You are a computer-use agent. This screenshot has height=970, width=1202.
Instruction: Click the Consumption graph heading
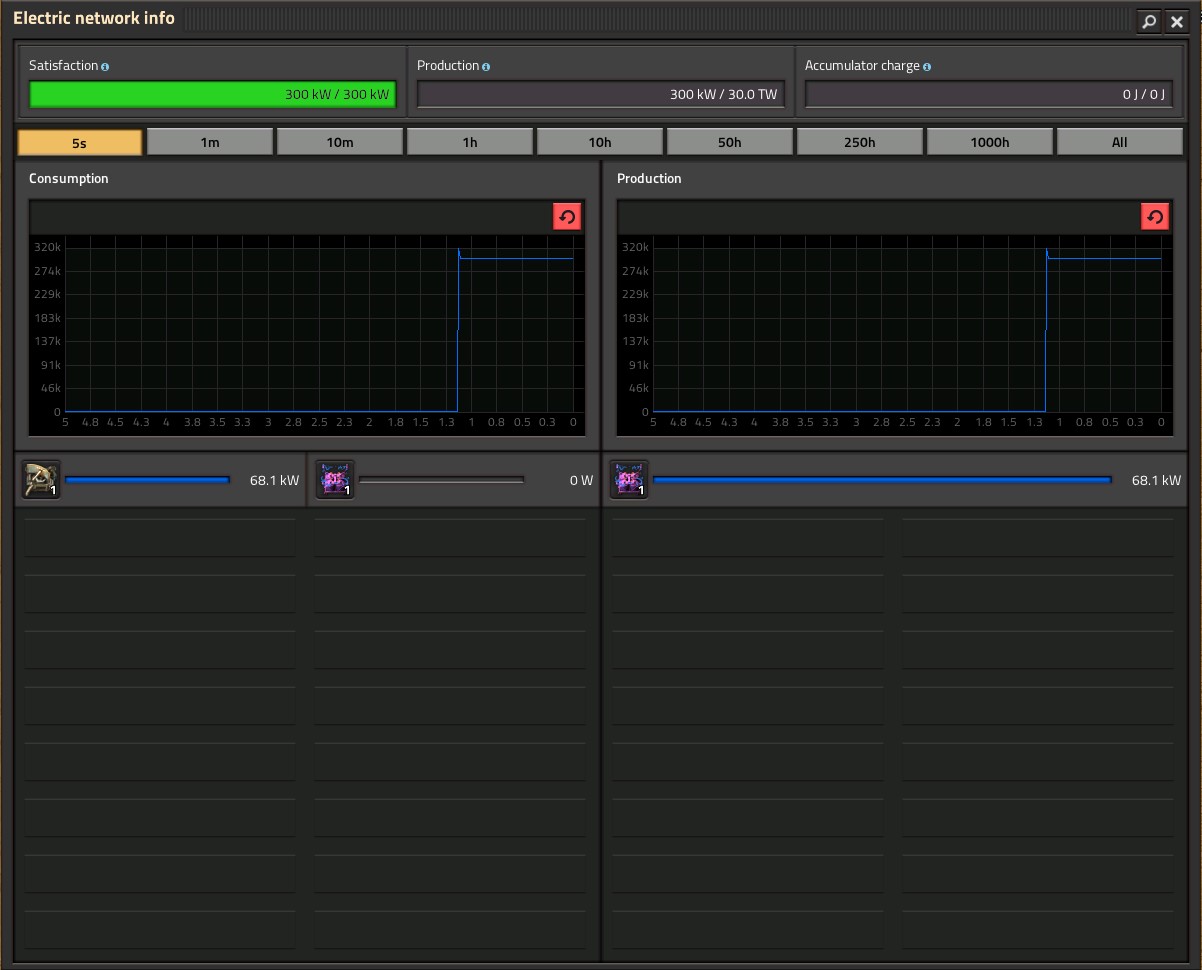(x=69, y=178)
